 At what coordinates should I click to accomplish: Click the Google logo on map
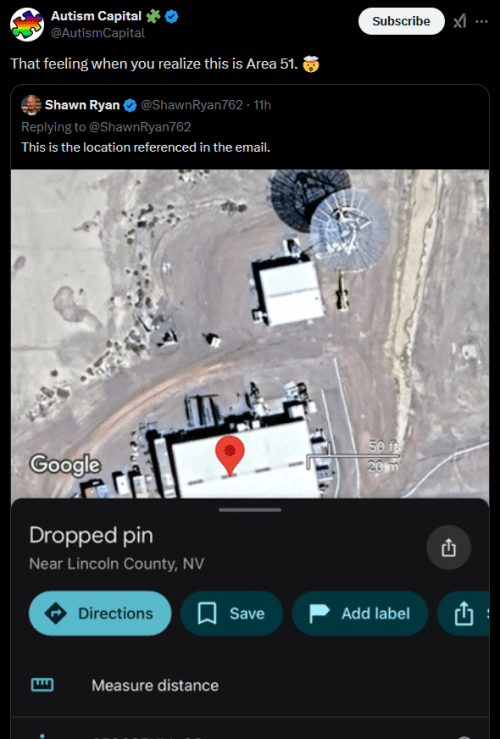click(65, 464)
